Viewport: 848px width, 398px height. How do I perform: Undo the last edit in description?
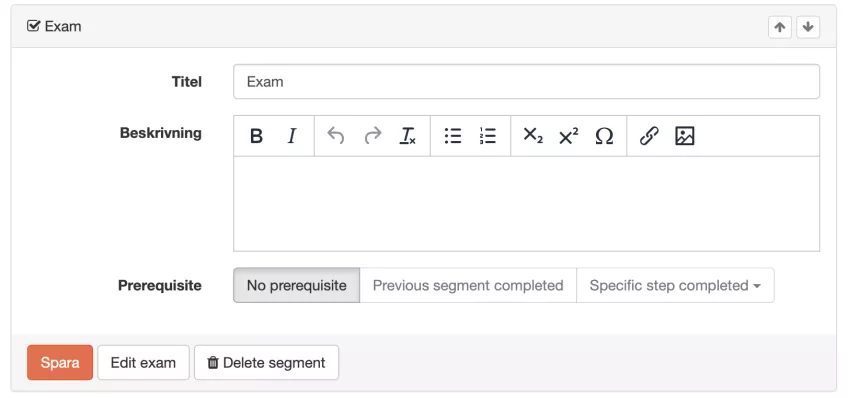click(x=336, y=136)
